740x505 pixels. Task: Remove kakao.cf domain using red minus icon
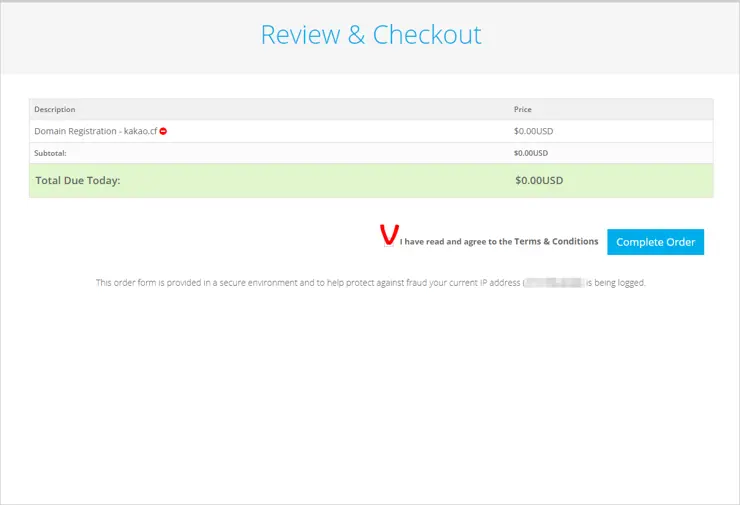pyautogui.click(x=163, y=131)
